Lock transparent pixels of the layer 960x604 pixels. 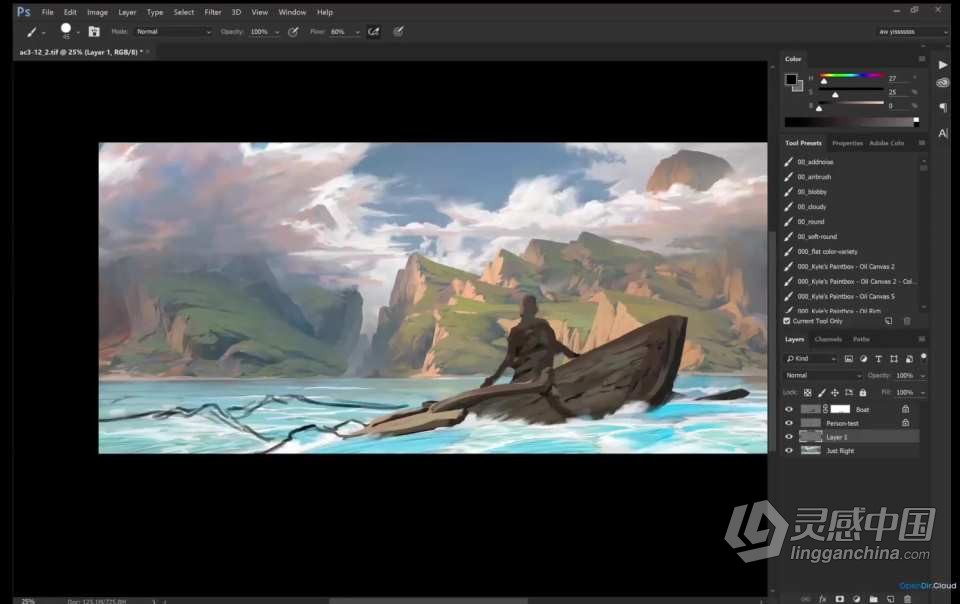coord(808,392)
